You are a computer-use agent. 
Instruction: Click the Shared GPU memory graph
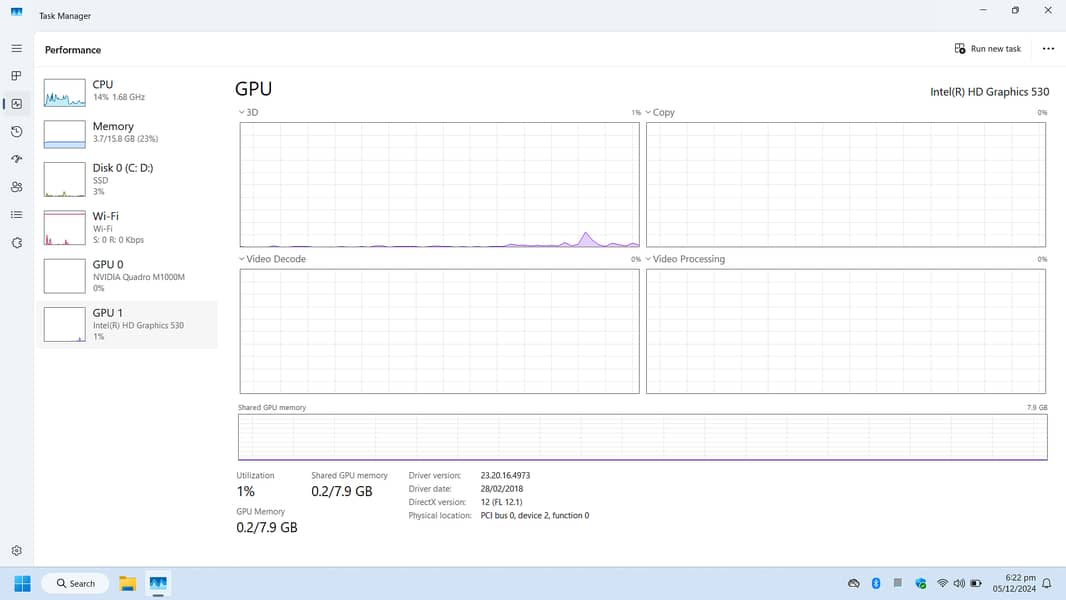click(642, 437)
